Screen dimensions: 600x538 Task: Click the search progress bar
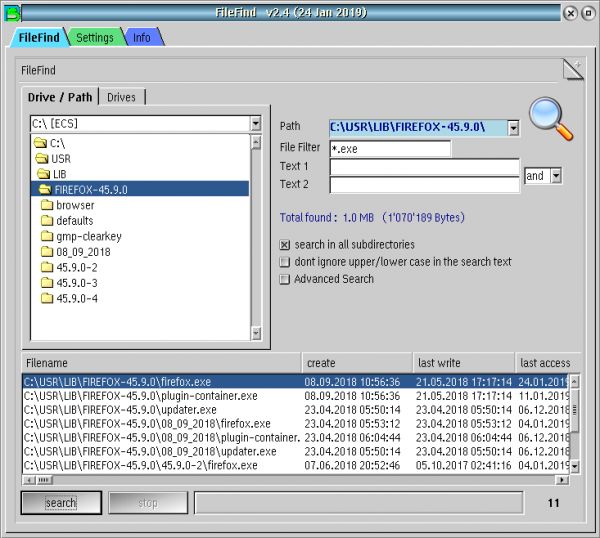coord(359,503)
